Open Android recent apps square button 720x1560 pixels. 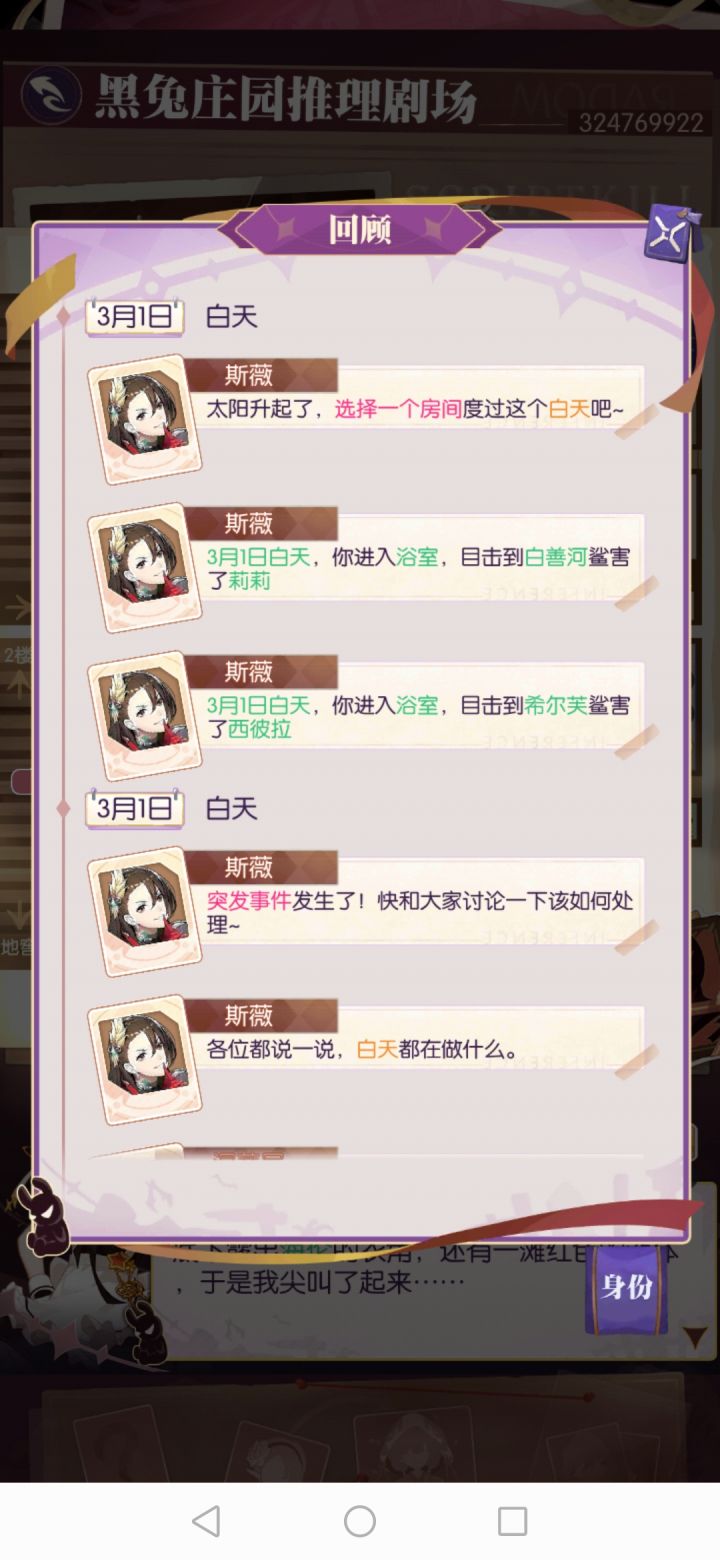point(512,1521)
